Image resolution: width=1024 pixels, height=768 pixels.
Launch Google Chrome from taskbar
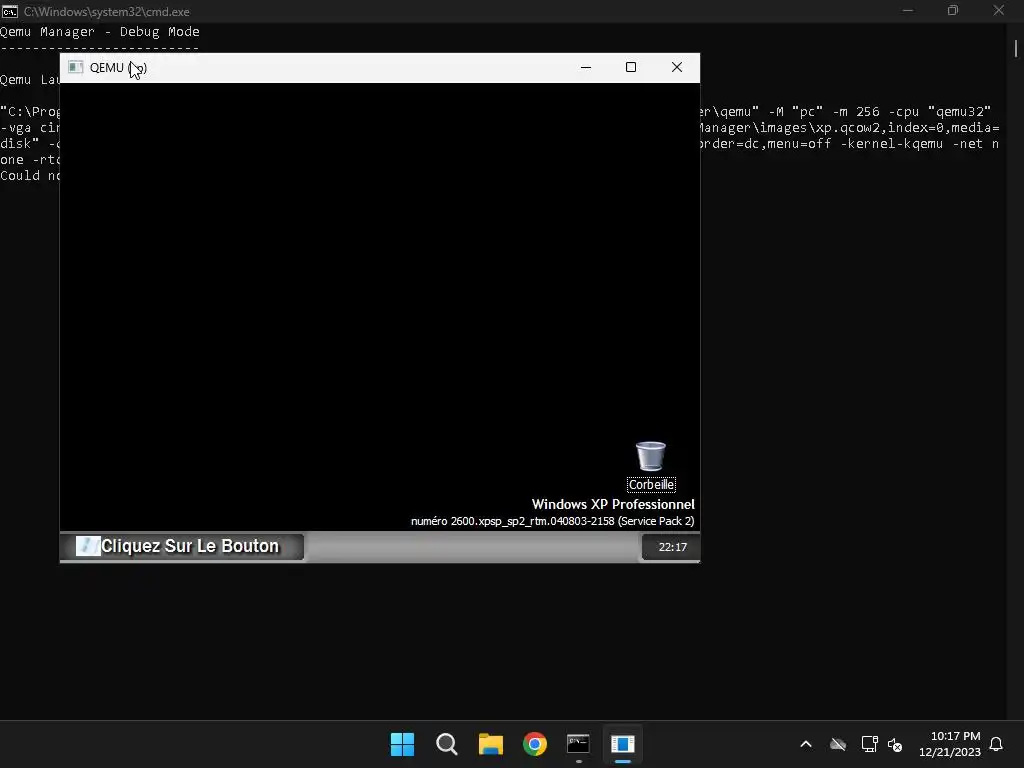pos(535,744)
